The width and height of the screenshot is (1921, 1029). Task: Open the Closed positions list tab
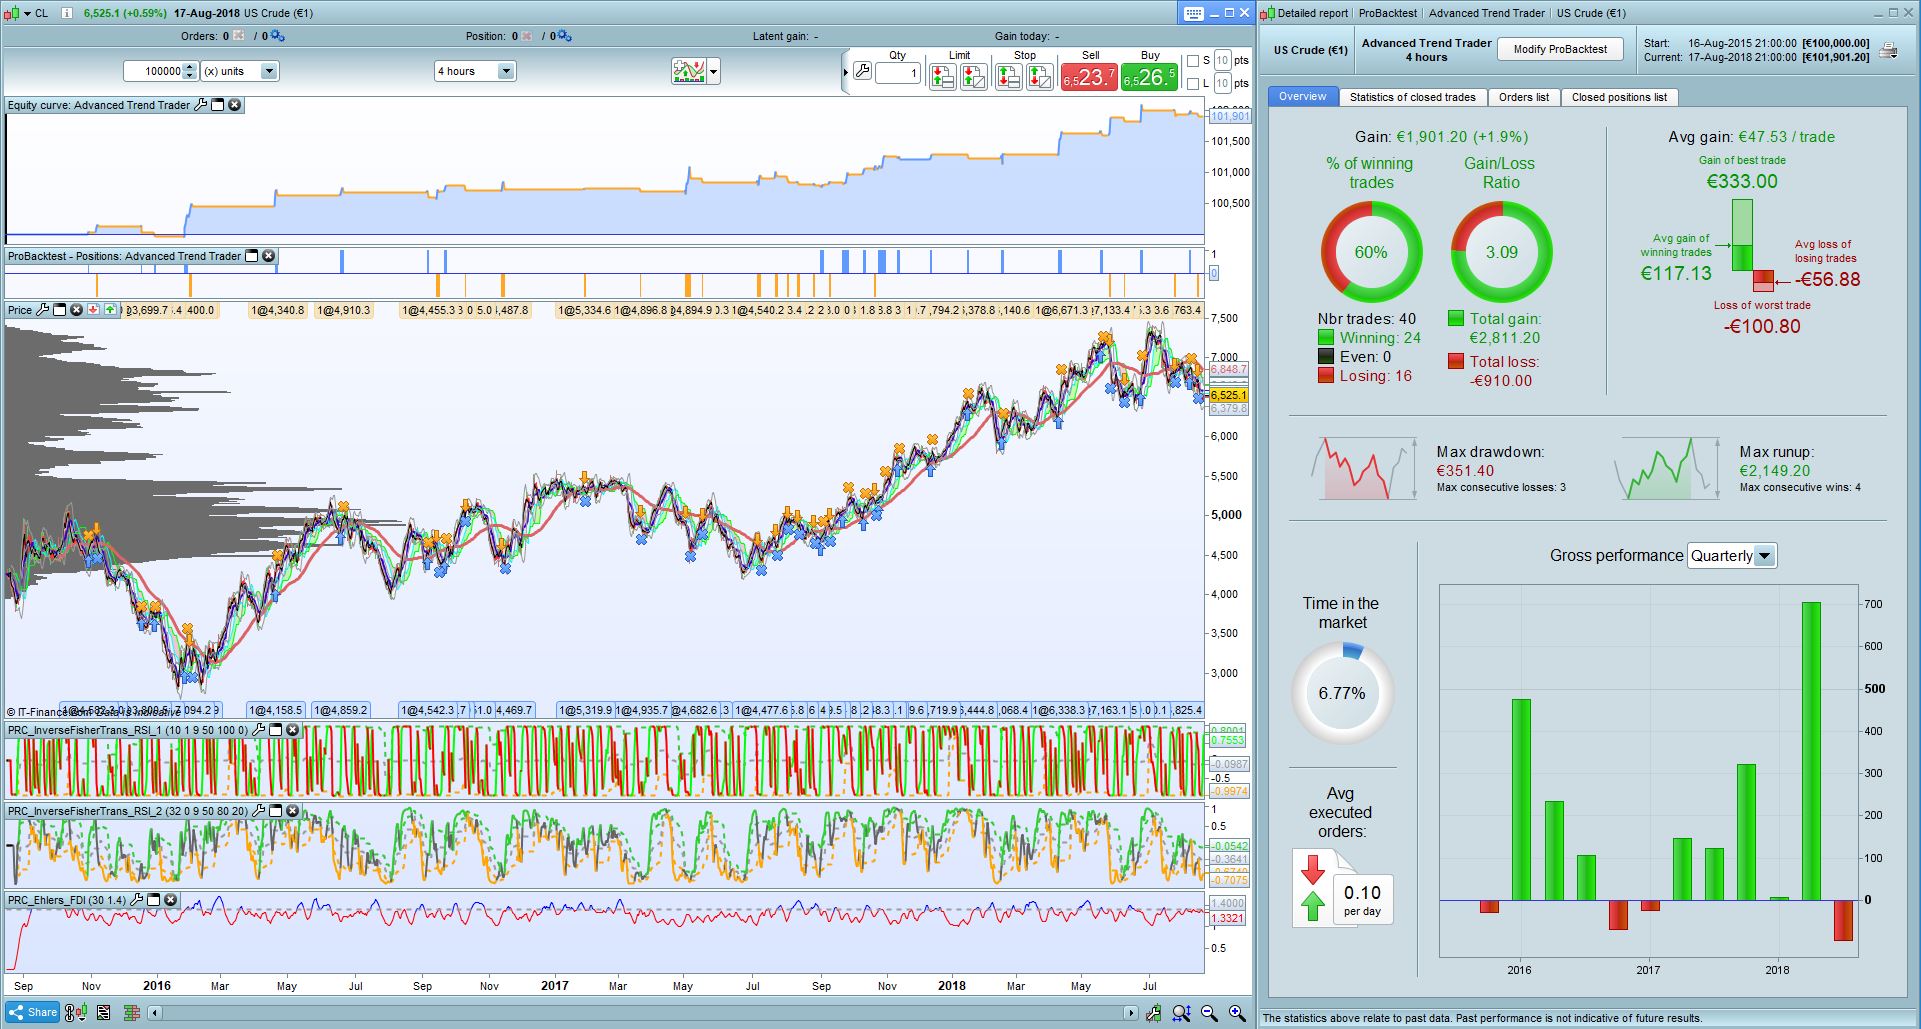coord(1618,97)
